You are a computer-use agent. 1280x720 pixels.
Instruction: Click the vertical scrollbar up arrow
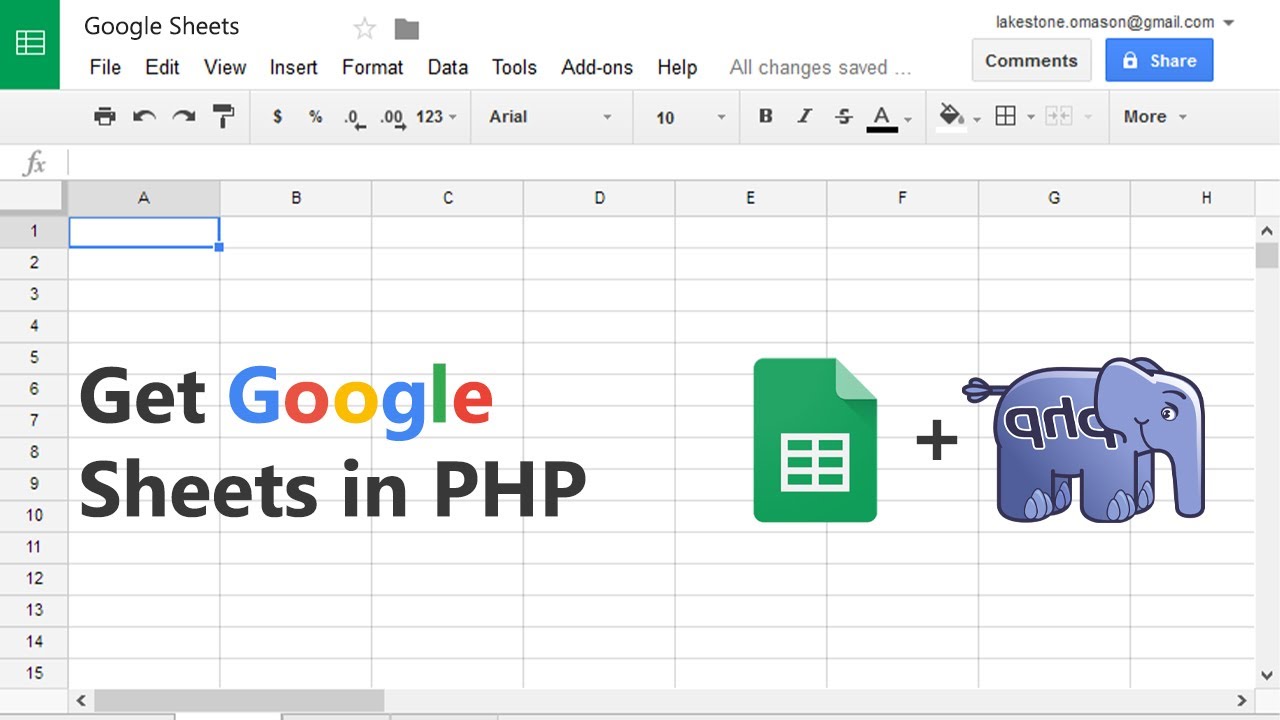[1267, 230]
